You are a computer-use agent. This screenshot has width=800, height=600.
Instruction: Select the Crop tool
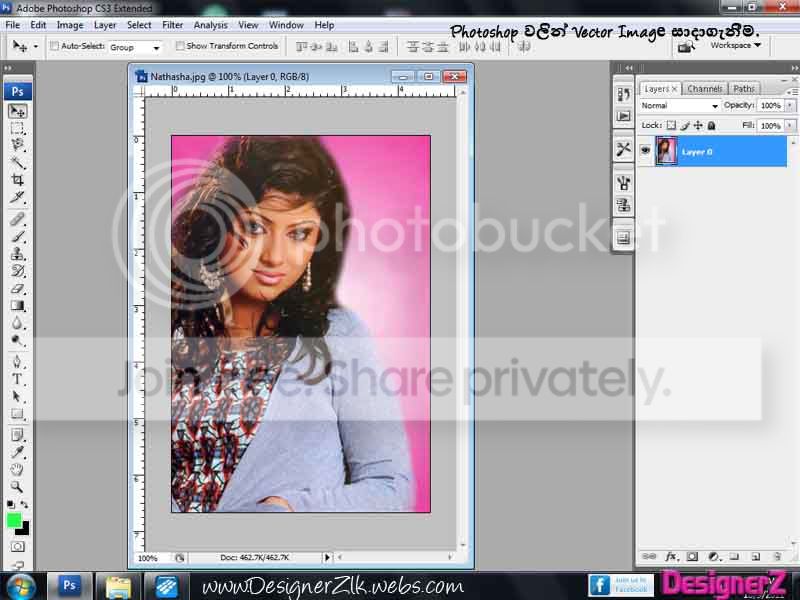pyautogui.click(x=17, y=180)
